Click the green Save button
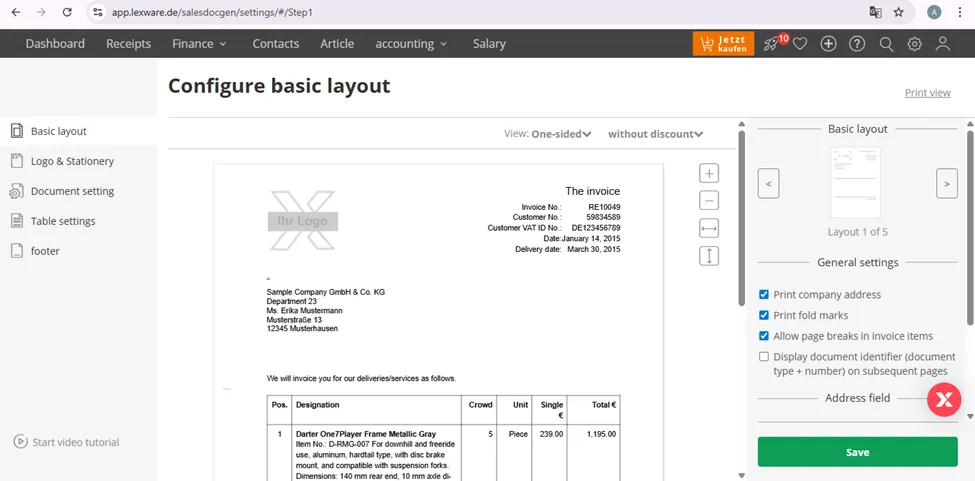The height and width of the screenshot is (481, 975). click(x=857, y=452)
